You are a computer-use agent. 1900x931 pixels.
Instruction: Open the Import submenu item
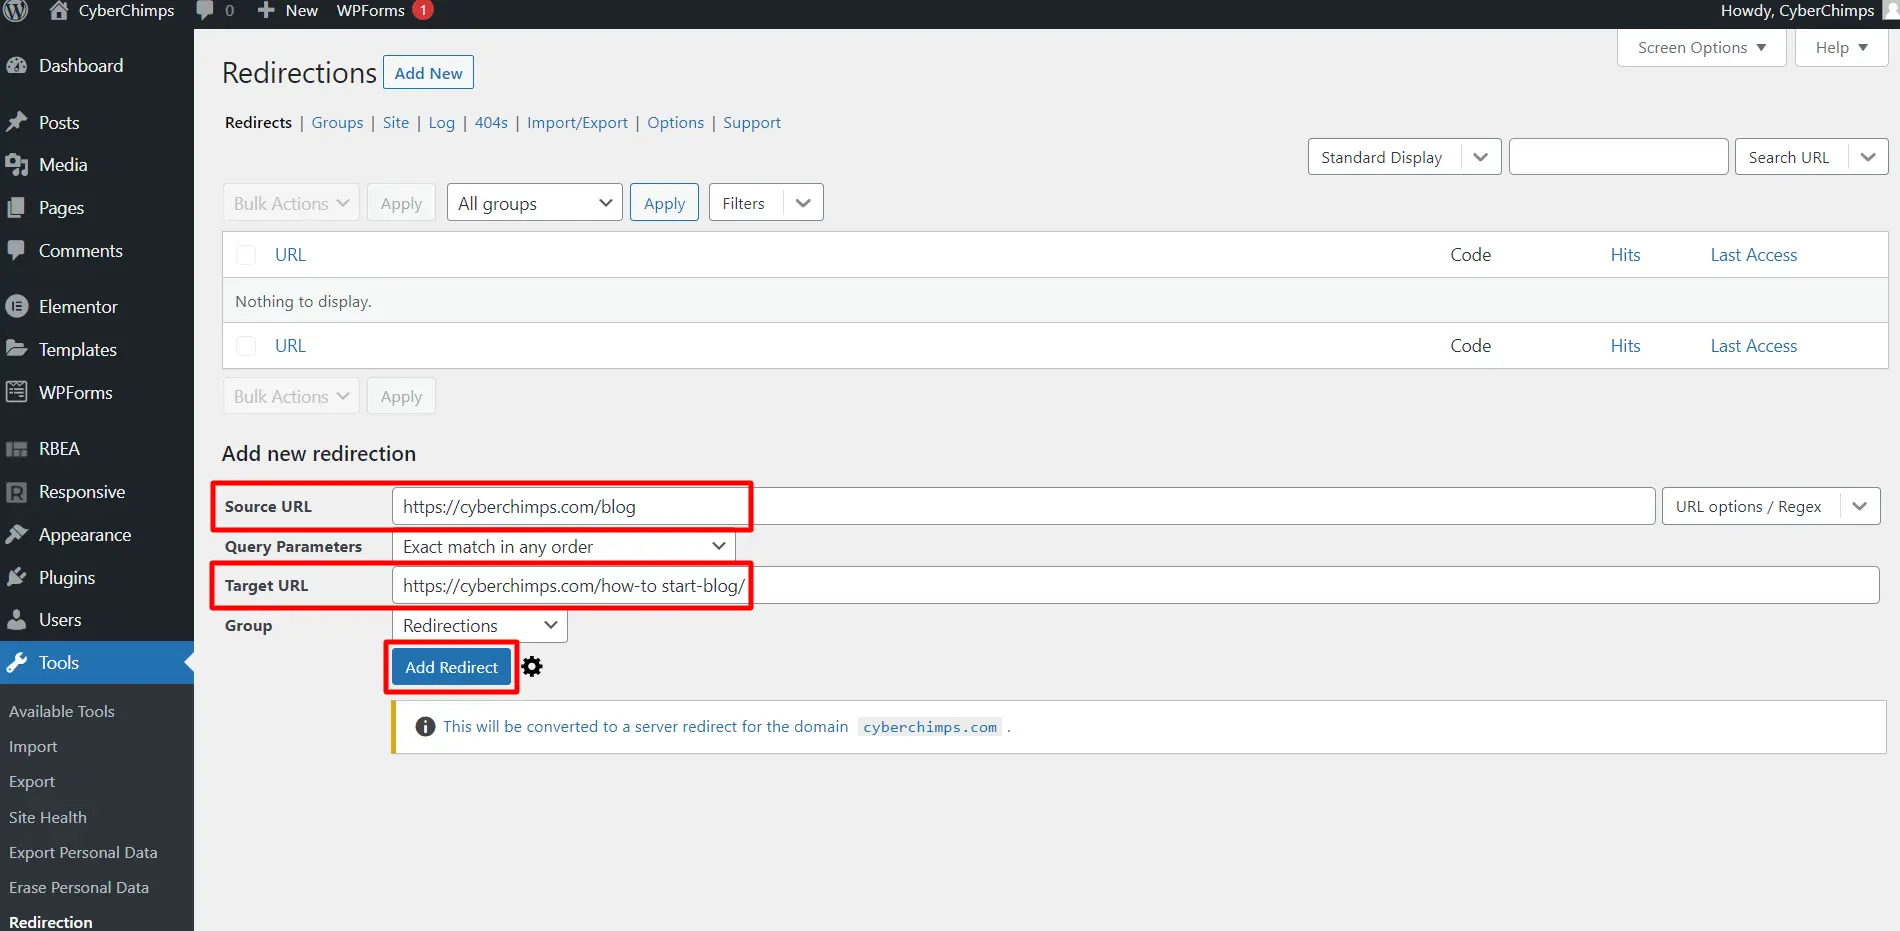[x=33, y=746]
